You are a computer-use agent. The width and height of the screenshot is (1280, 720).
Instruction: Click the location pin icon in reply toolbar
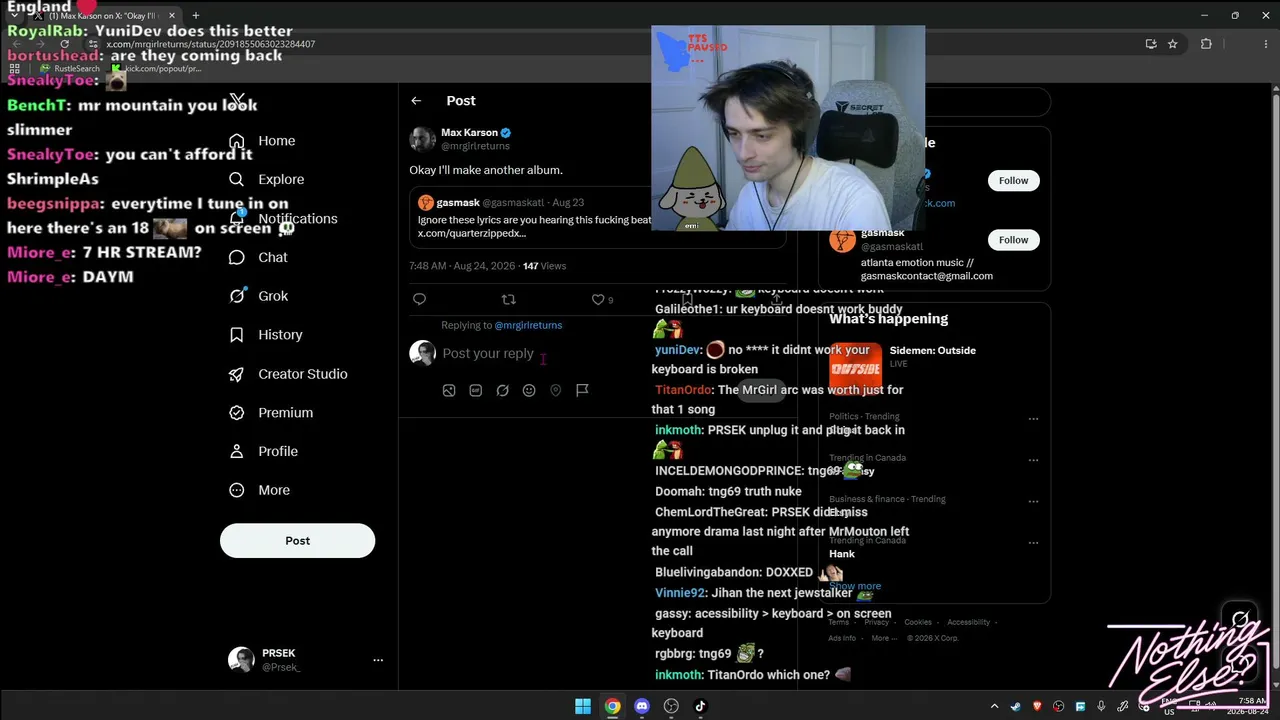tap(556, 390)
